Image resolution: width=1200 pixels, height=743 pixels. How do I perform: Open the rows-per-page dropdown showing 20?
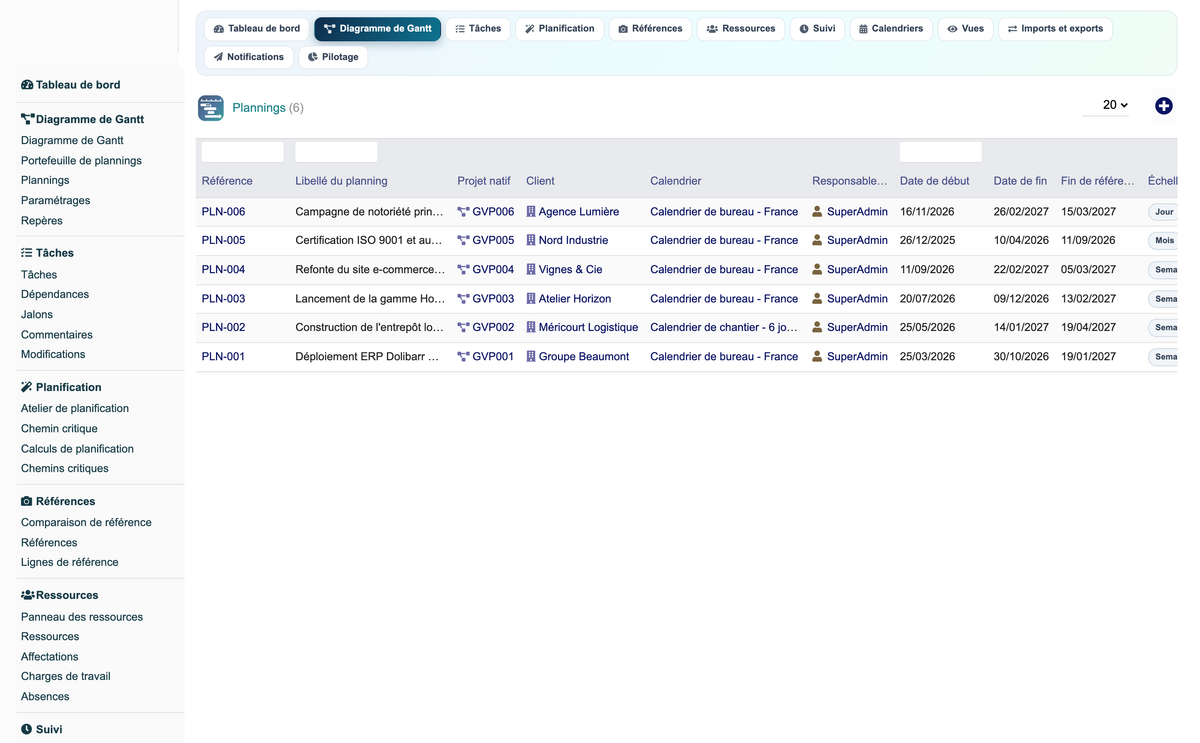click(1106, 105)
